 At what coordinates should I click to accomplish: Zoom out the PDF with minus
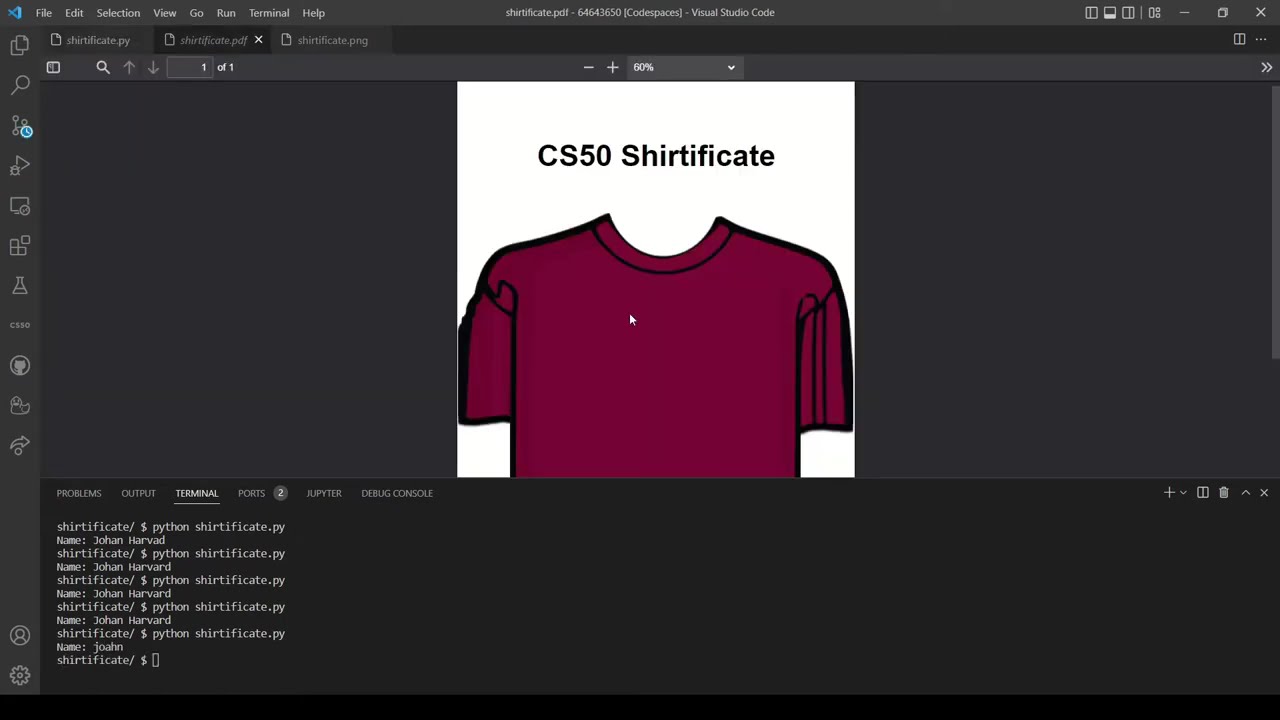click(588, 67)
